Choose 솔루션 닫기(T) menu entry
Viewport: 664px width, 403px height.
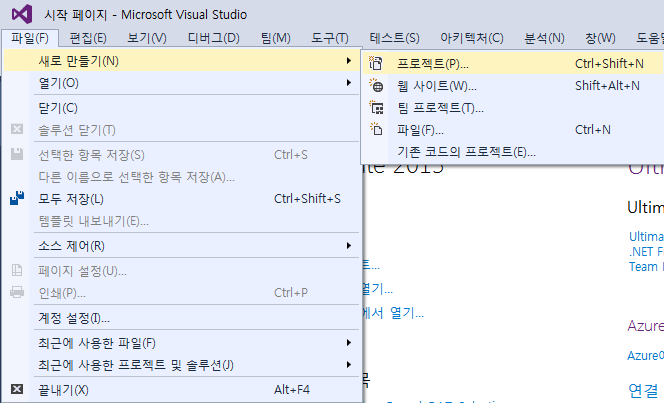(x=182, y=130)
